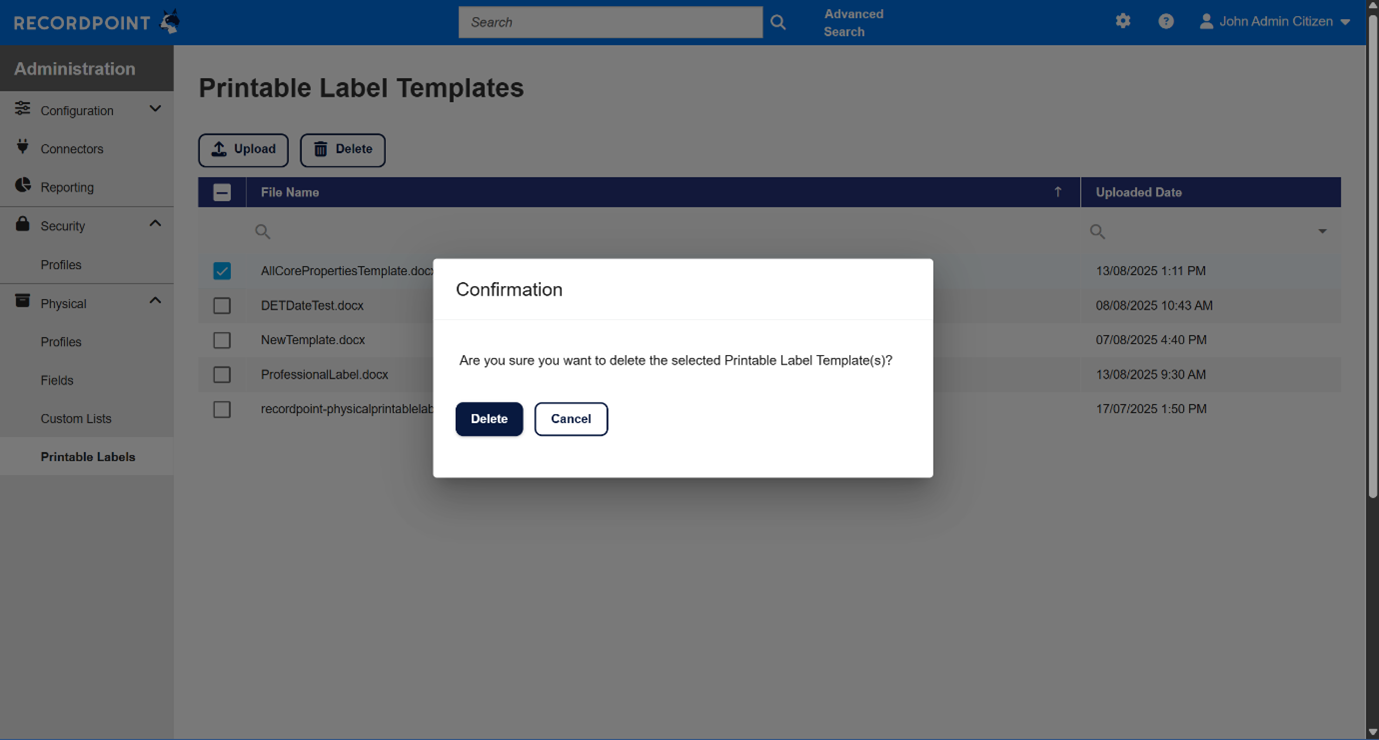Click the Reporting pie chart icon

(x=22, y=186)
